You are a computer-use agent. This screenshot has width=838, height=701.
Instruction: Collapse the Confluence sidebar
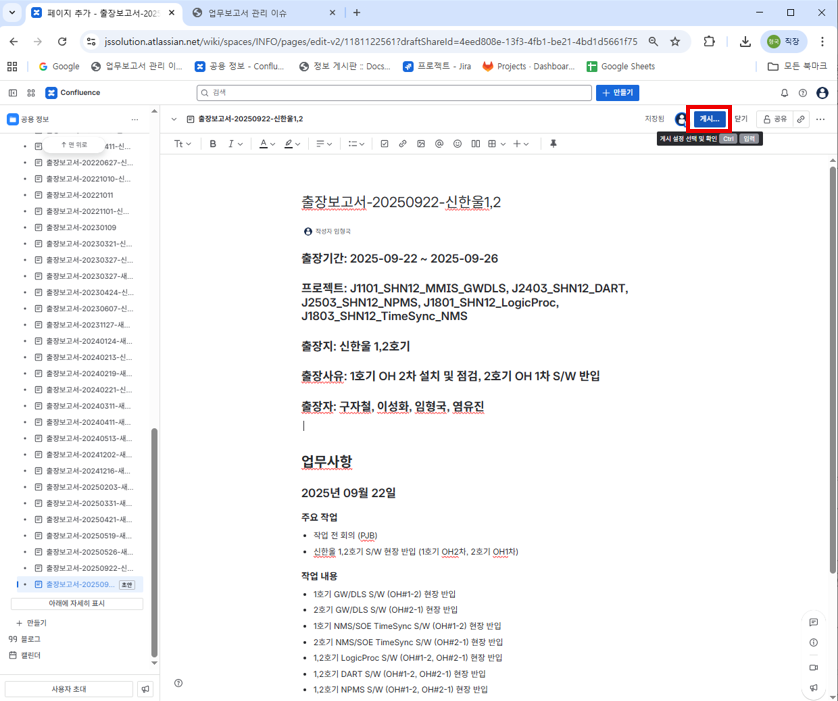coord(12,93)
